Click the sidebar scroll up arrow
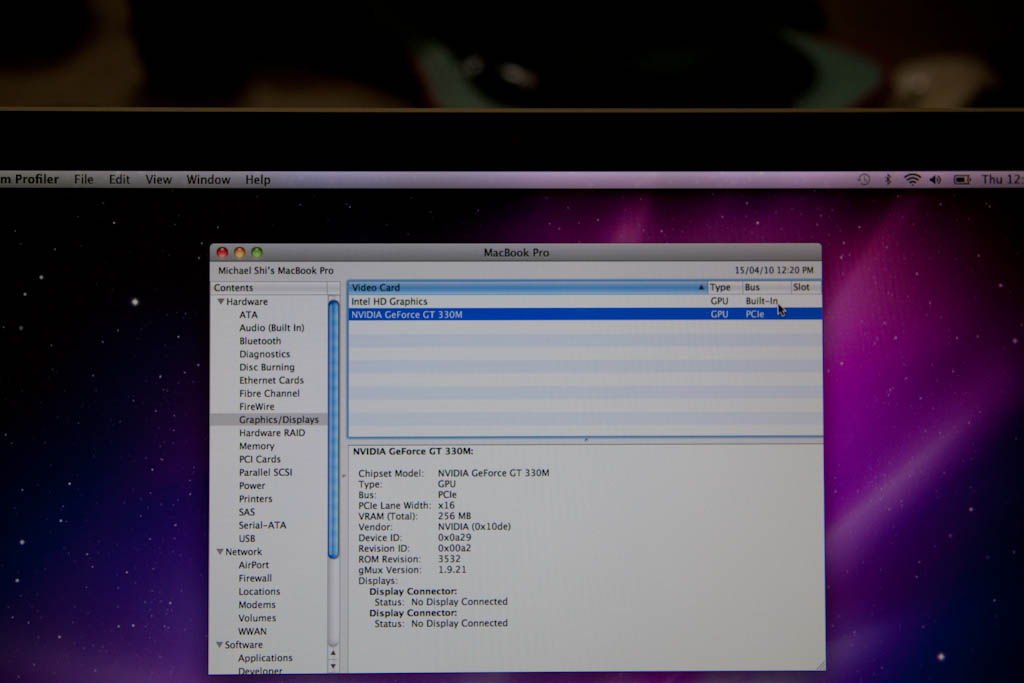The width and height of the screenshot is (1024, 683). tap(333, 652)
